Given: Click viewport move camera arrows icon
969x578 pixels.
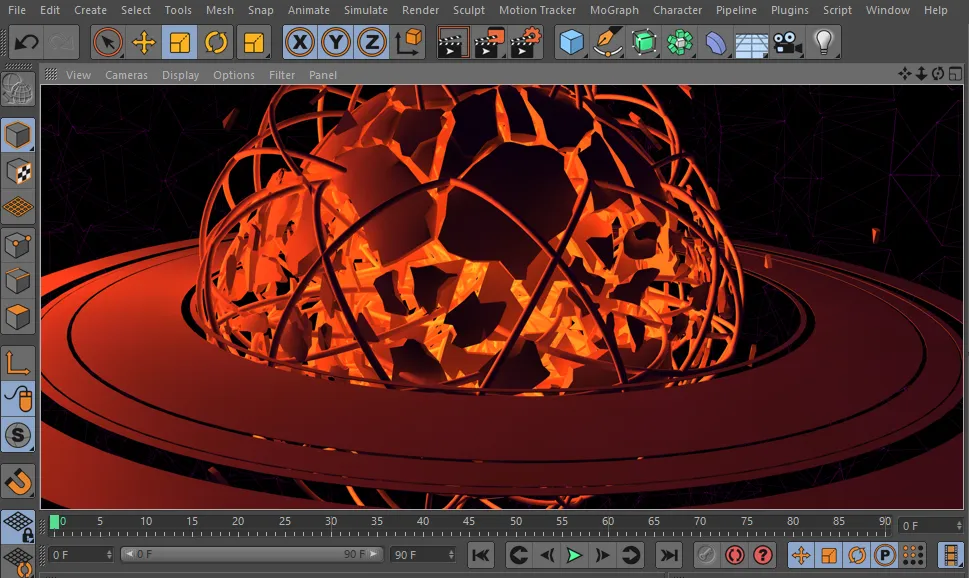Looking at the screenshot, I should 905,74.
